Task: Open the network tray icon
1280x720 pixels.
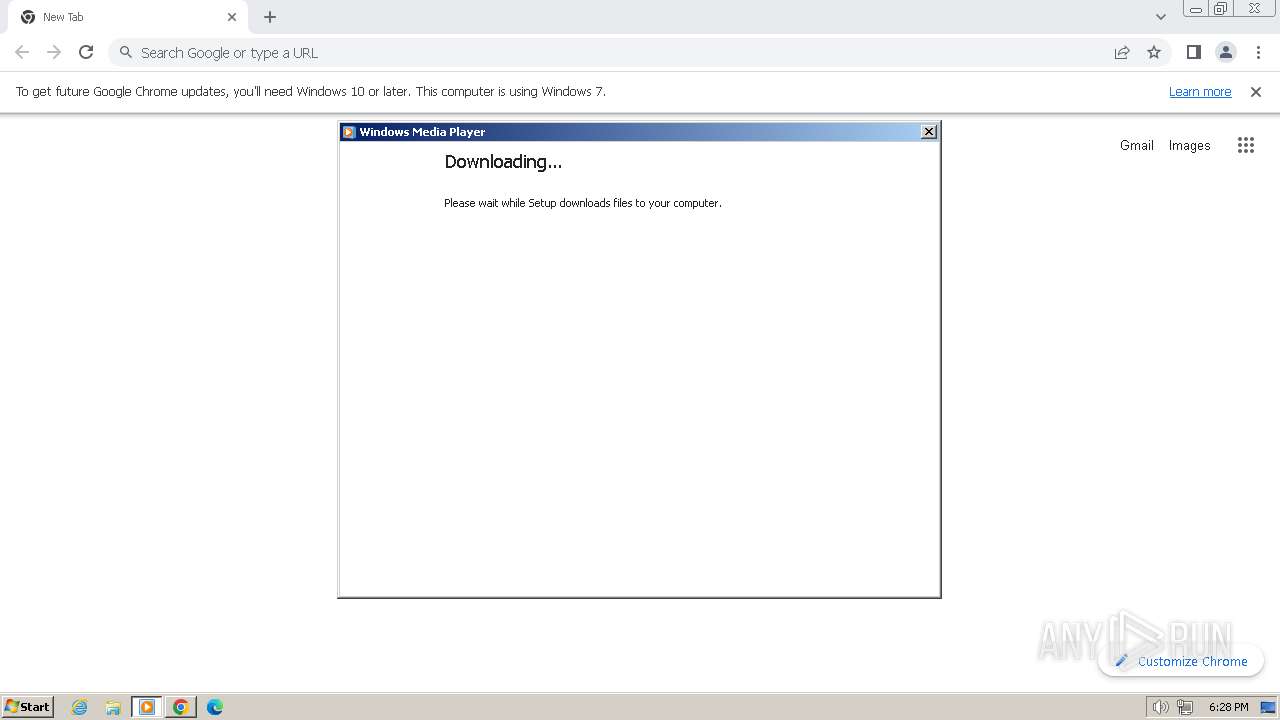Action: coord(1185,707)
